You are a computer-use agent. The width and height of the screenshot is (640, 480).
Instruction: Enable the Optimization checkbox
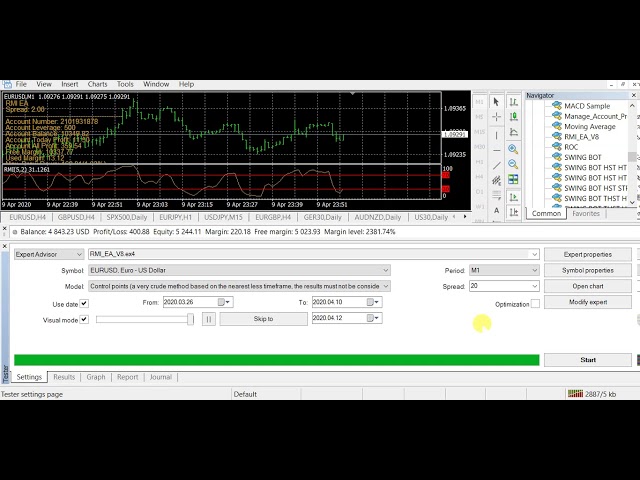pos(535,304)
